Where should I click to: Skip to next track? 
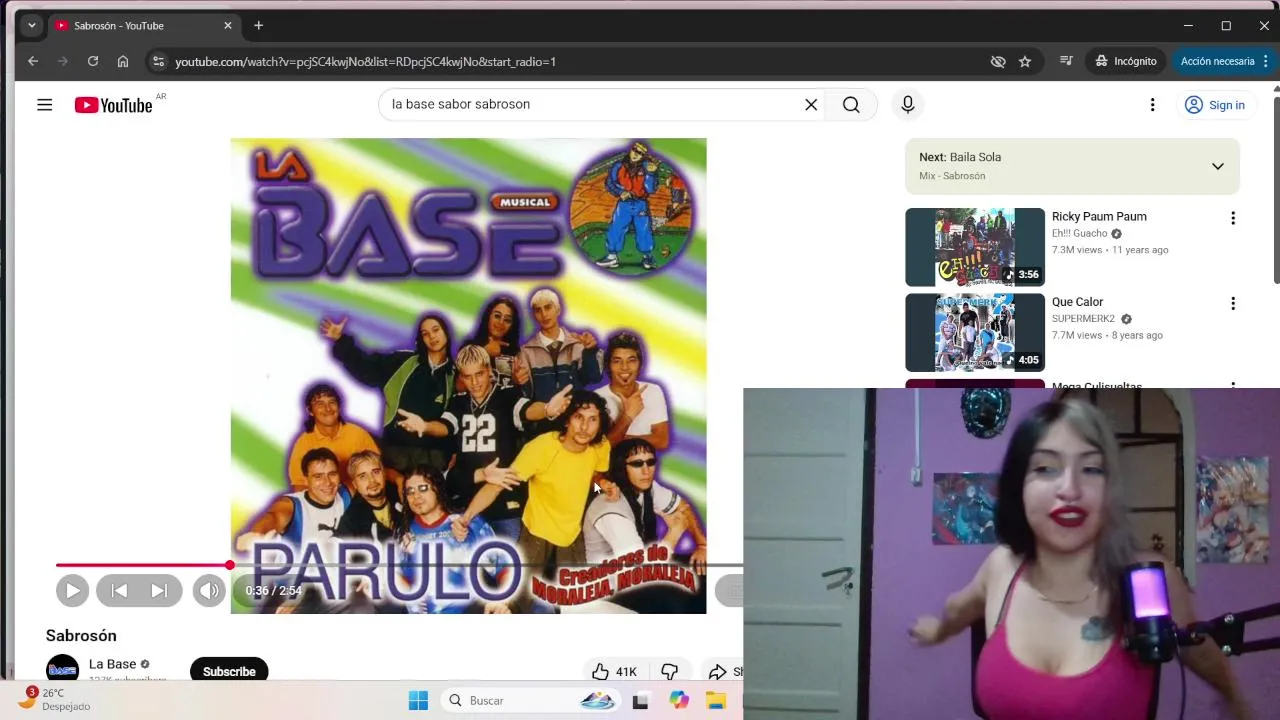point(160,590)
